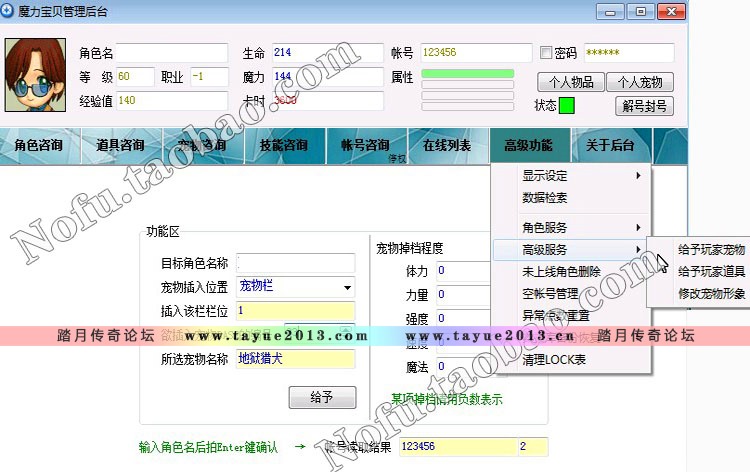Screen dimensions: 750x472
Task: Open the 高级功能 tab menu
Action: pos(529,145)
